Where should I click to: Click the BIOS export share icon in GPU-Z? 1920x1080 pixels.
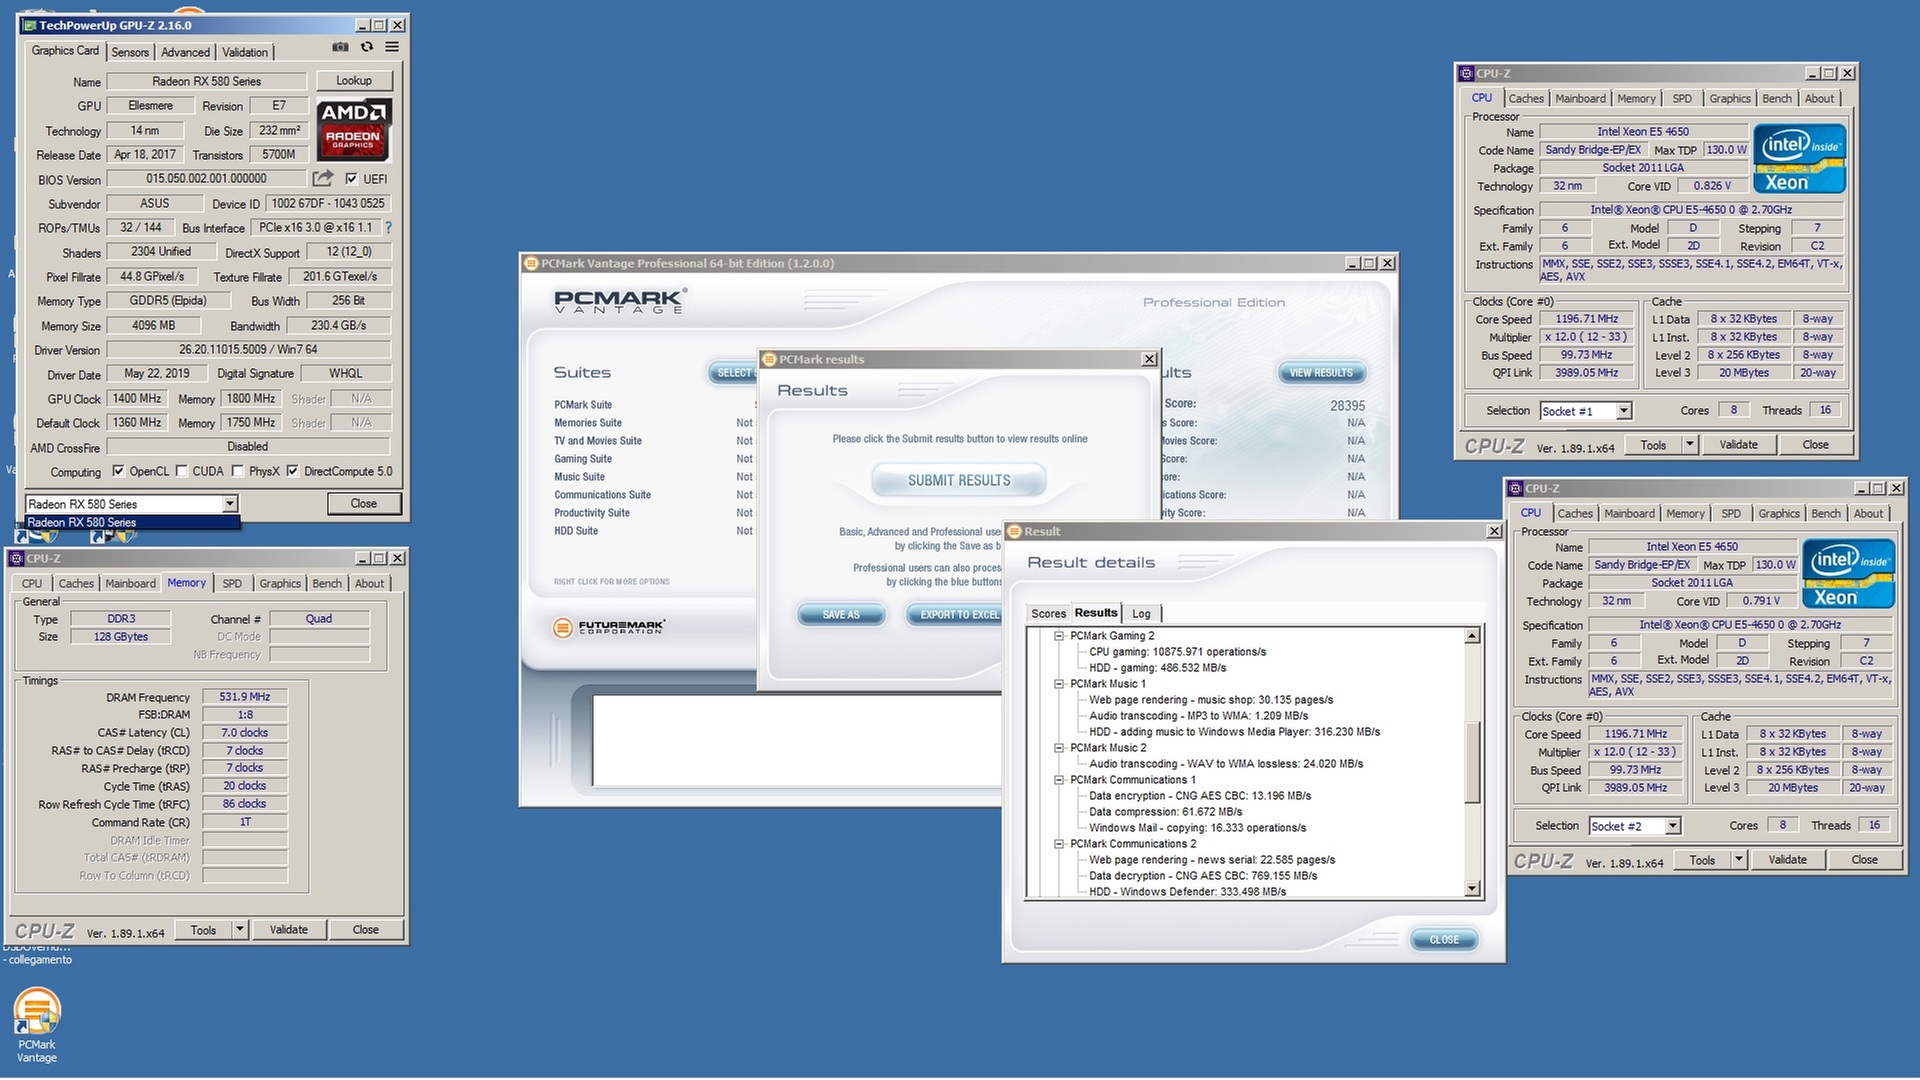click(322, 178)
